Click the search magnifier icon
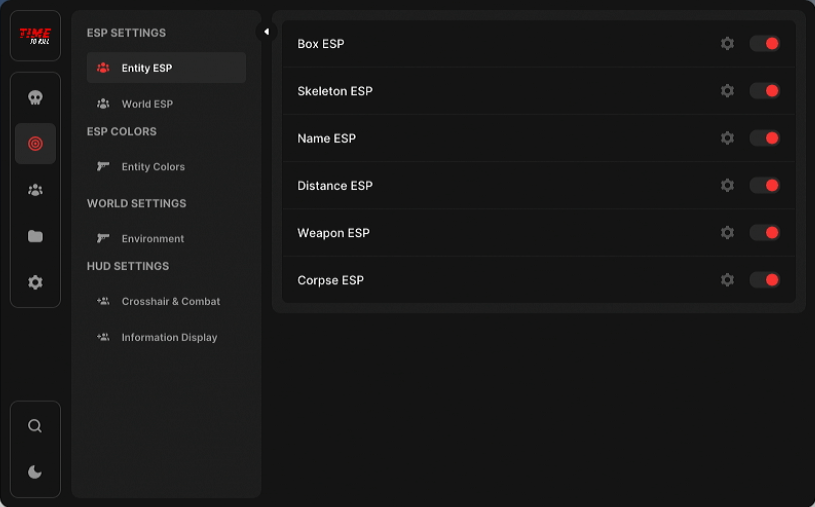815x507 pixels. (35, 426)
